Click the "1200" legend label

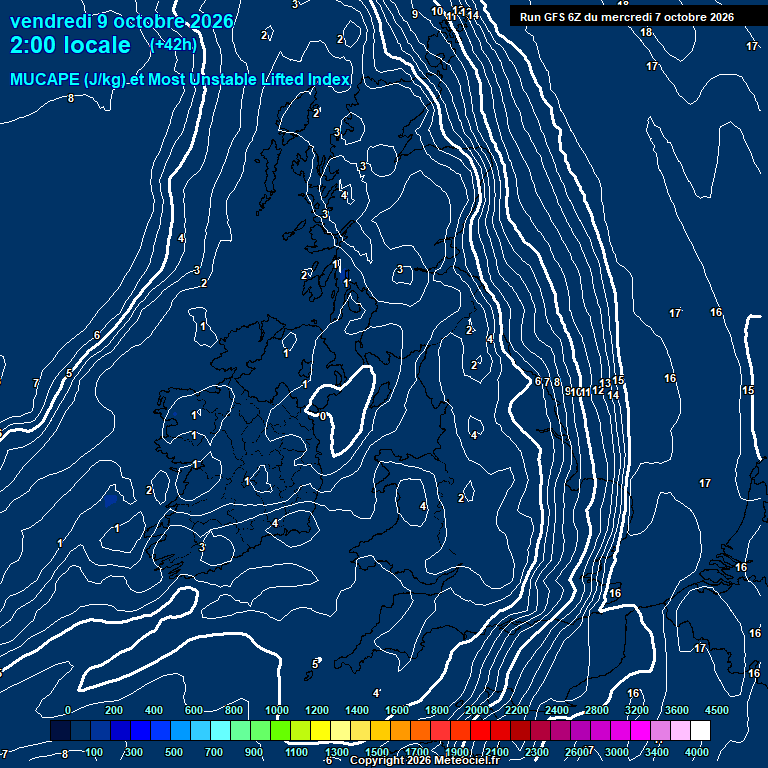pyautogui.click(x=317, y=710)
